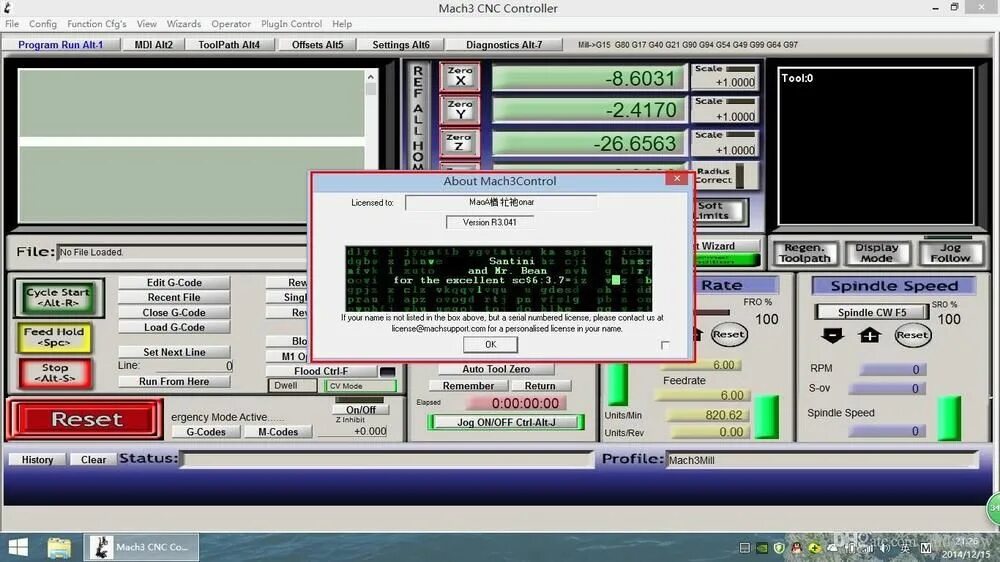This screenshot has height=562, width=1000.
Task: Toggle Spindle CW F5
Action: tap(872, 313)
